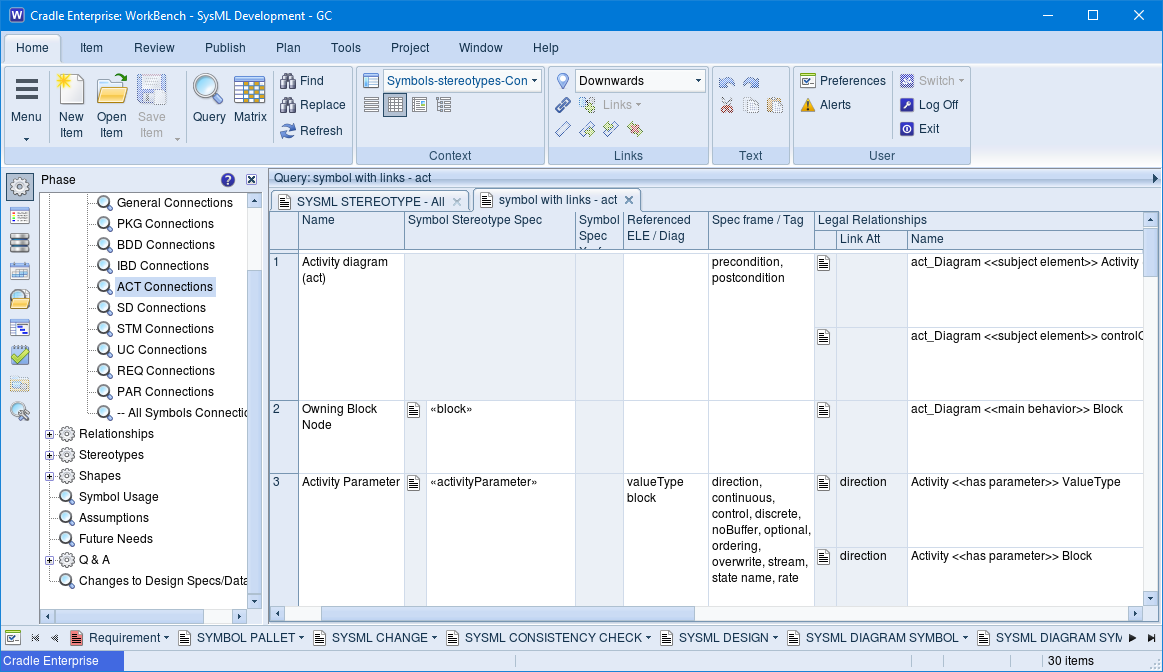Switch to list view style icon
Image resolution: width=1163 pixels, height=672 pixels.
click(x=372, y=105)
